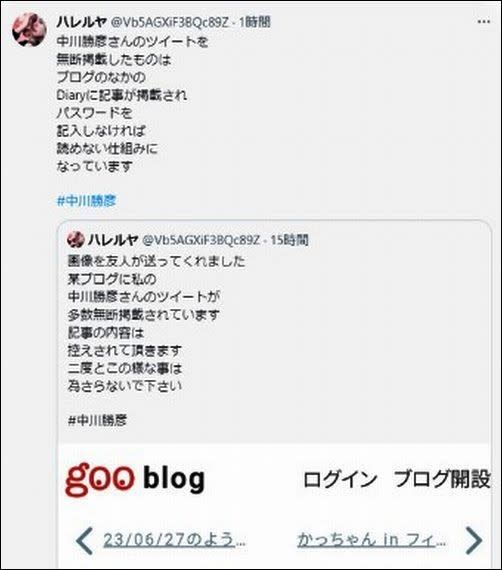Click the quoted tweet's ハレルヤ display name

113,240
